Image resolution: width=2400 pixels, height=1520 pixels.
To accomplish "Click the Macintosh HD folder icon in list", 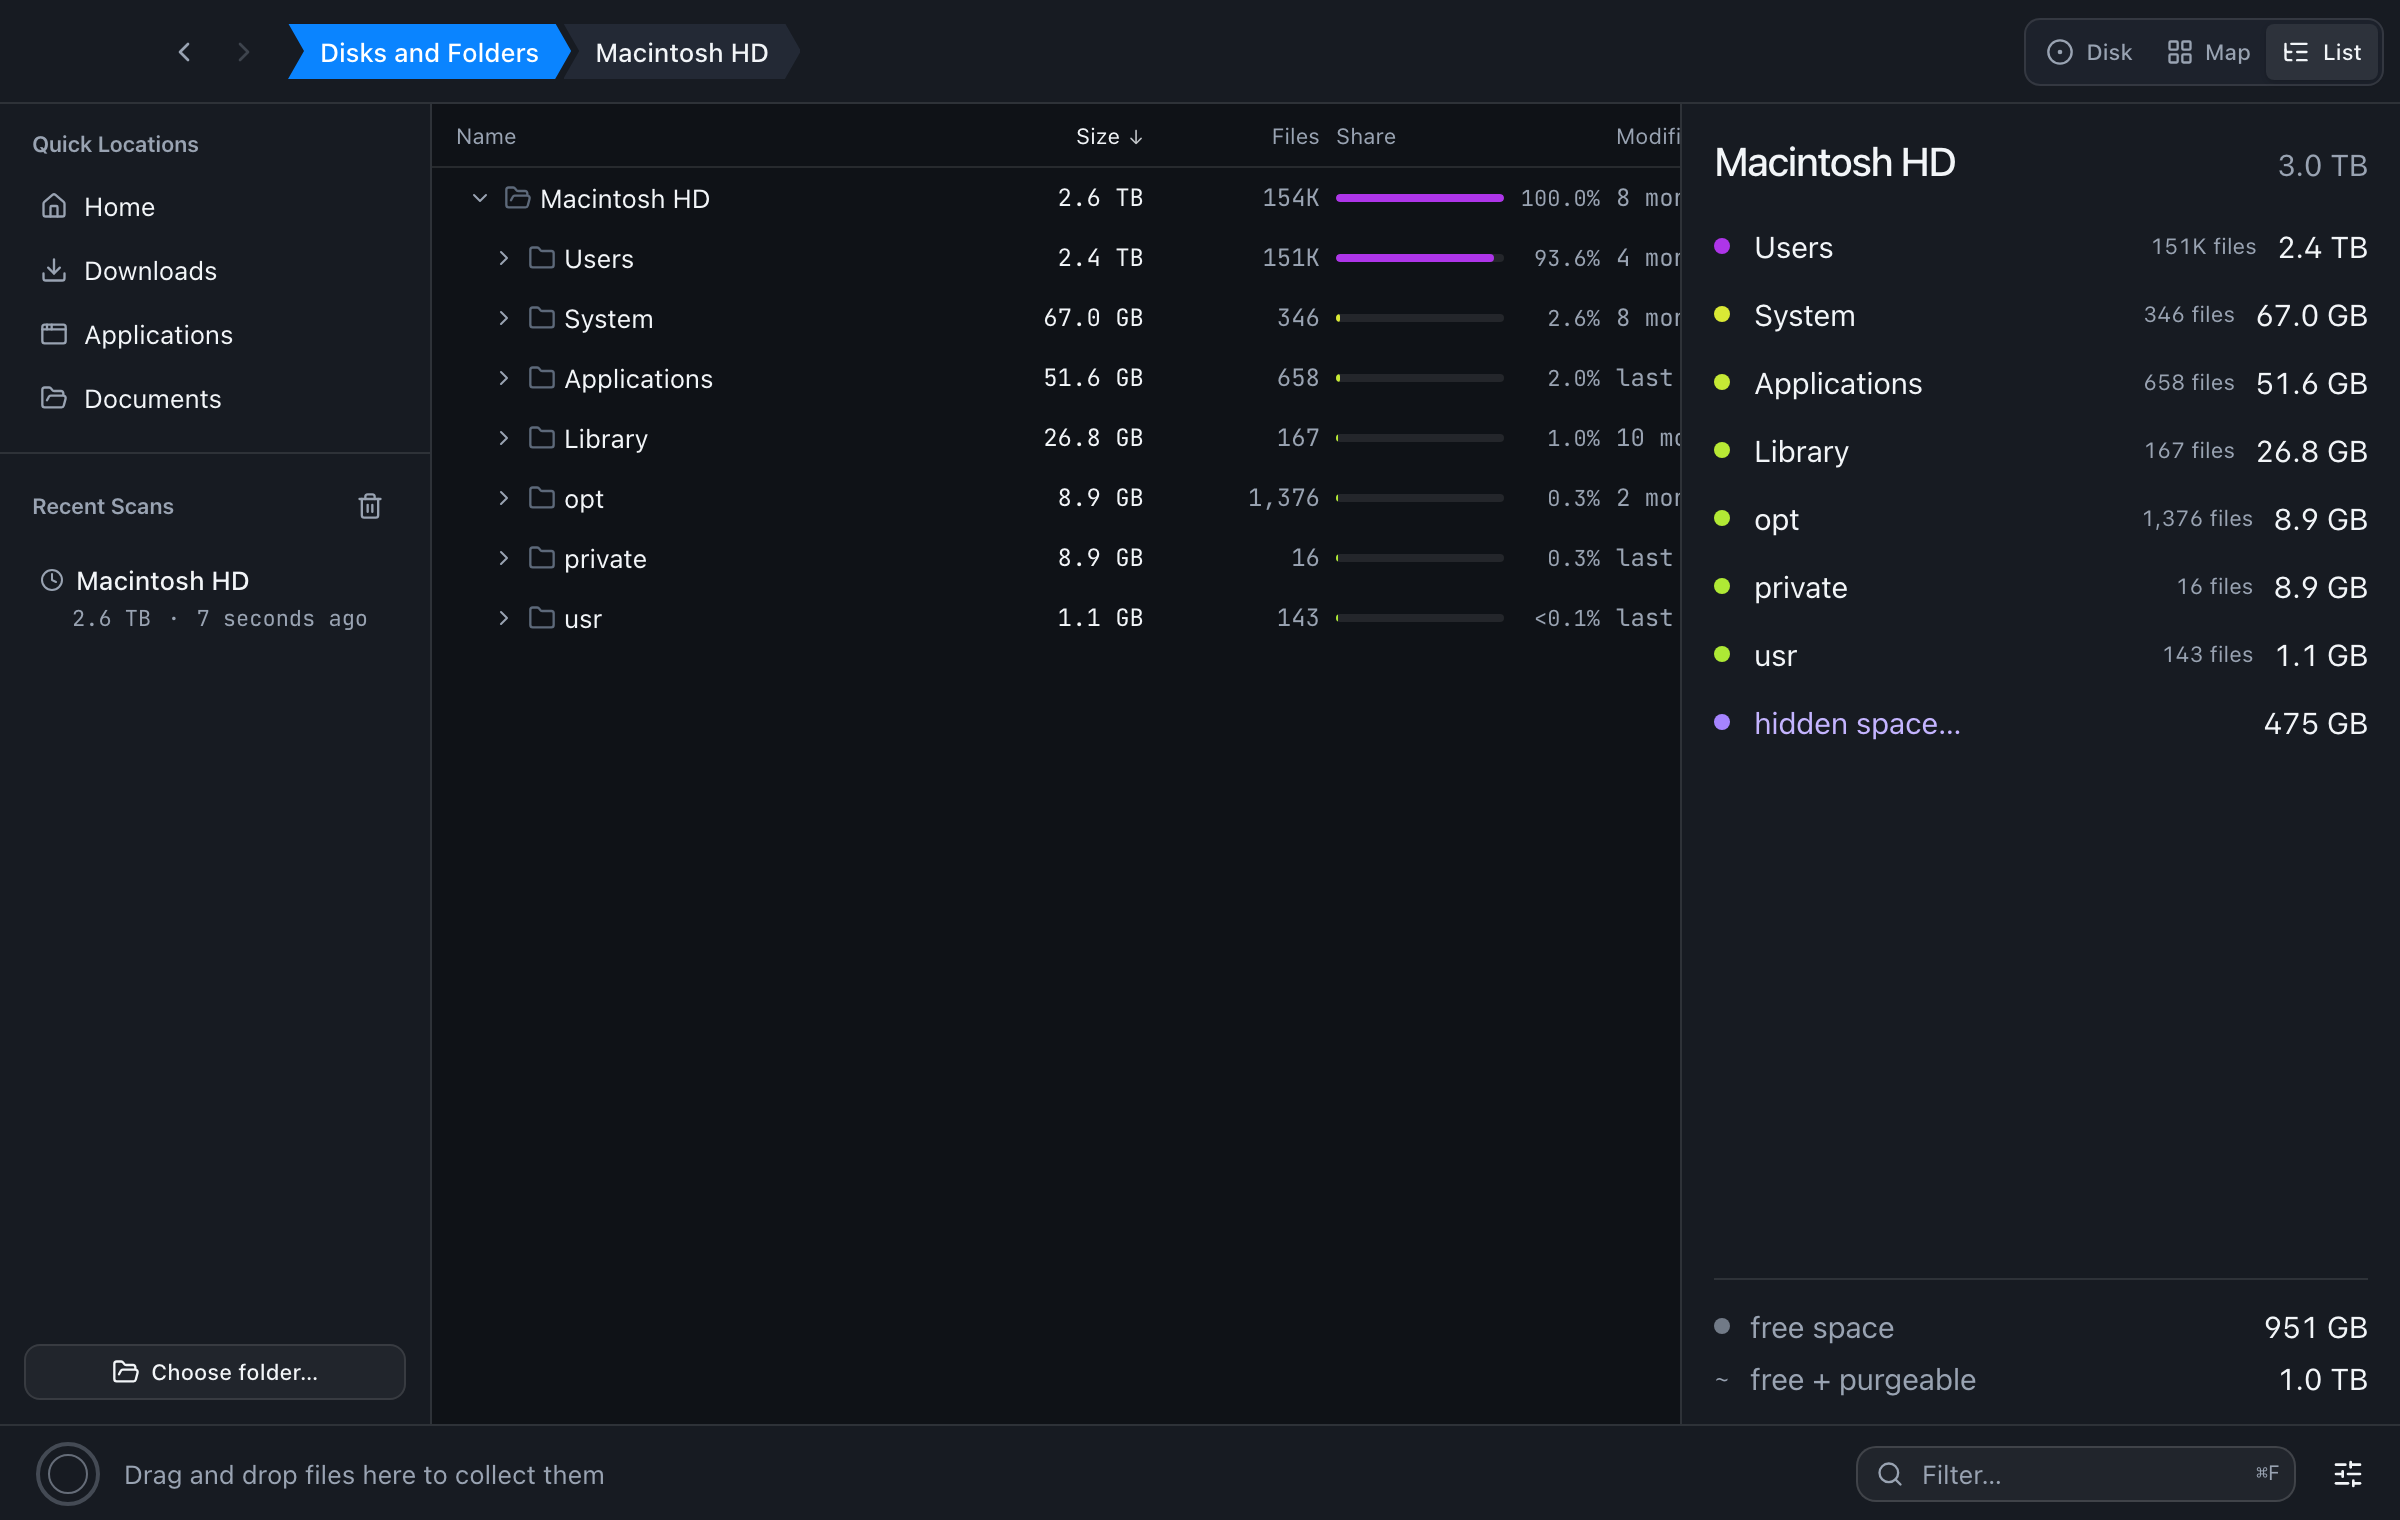I will (x=517, y=198).
